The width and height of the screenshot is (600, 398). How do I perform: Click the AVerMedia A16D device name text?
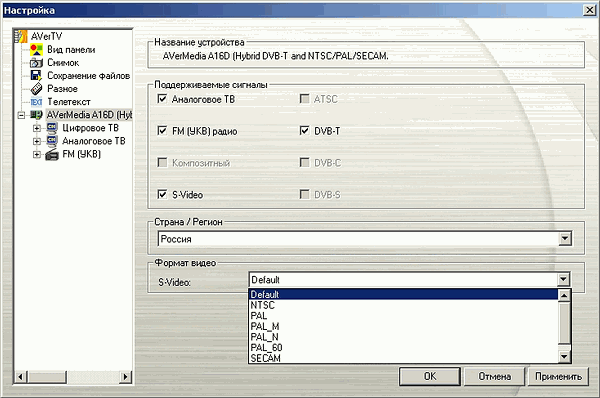(276, 56)
